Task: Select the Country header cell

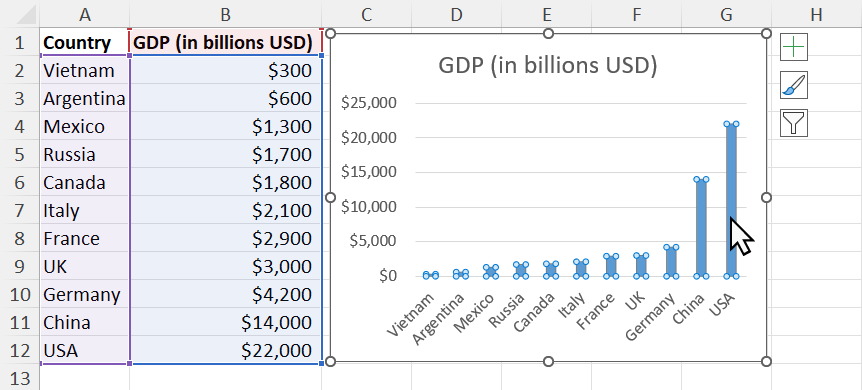Action: (x=85, y=42)
